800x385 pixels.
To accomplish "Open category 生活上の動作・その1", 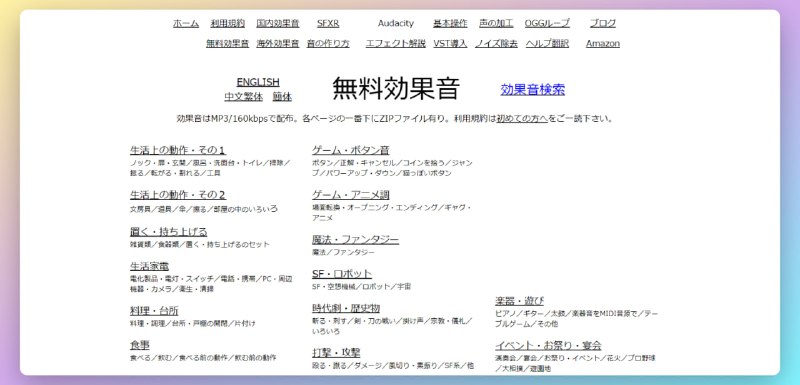I will coord(178,150).
